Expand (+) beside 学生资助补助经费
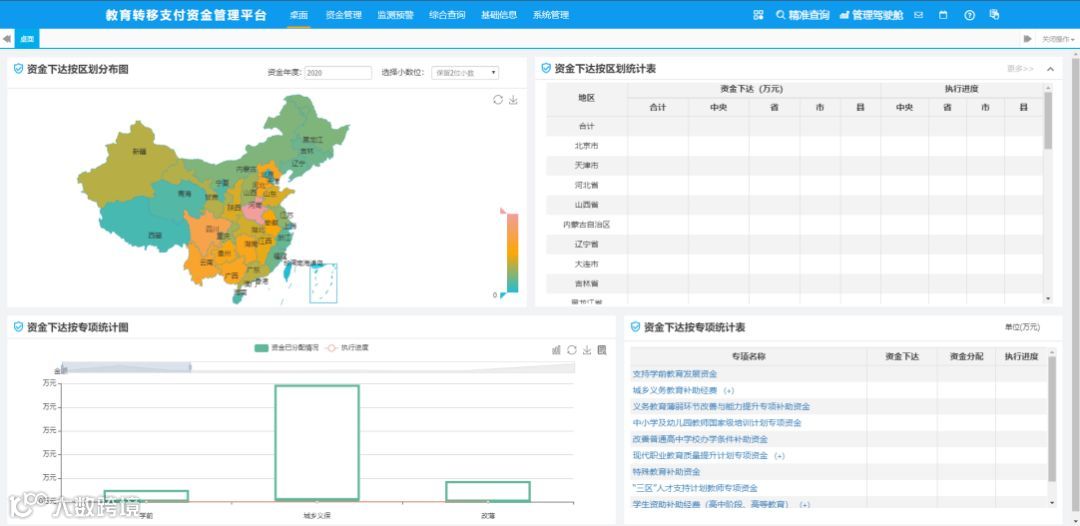Screen dimensions: 1080x526 [x=804, y=505]
